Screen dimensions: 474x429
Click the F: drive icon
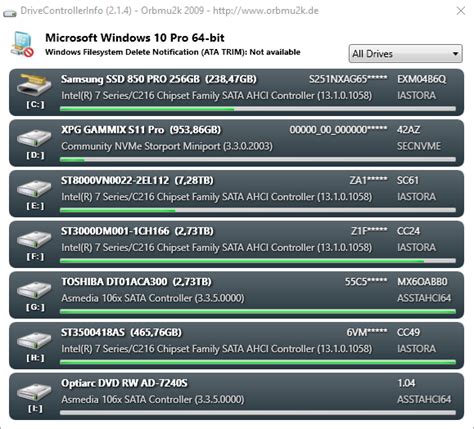[x=34, y=240]
